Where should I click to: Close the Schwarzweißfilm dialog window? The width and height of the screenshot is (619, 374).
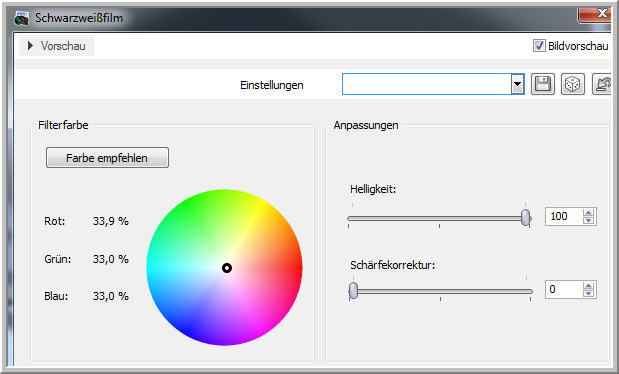pos(595,14)
